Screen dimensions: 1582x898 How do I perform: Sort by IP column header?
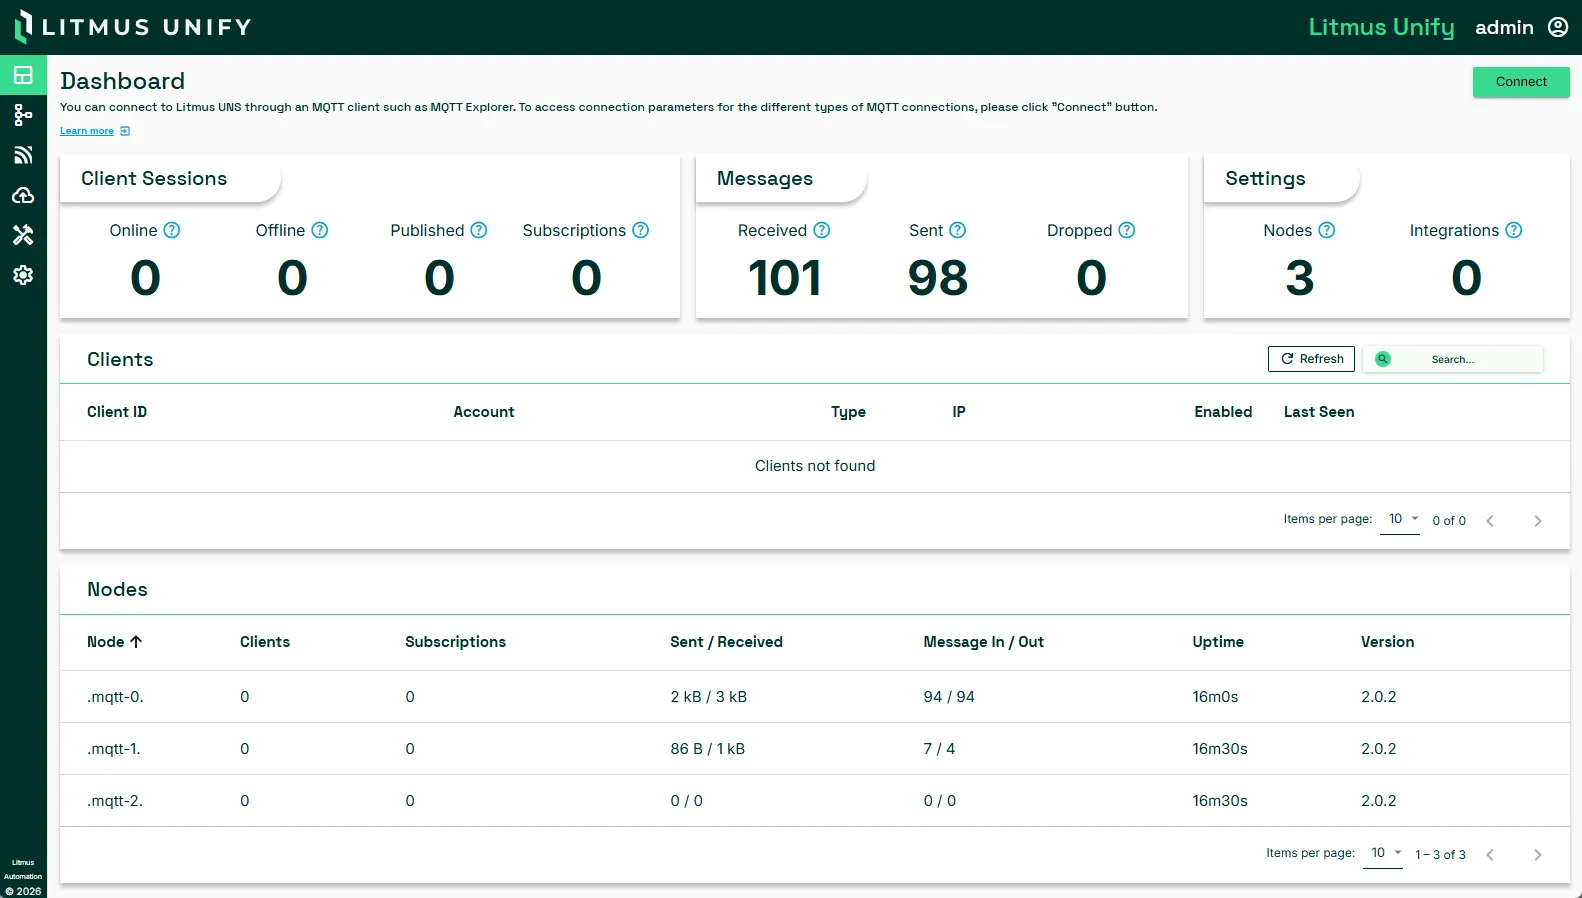(x=959, y=412)
